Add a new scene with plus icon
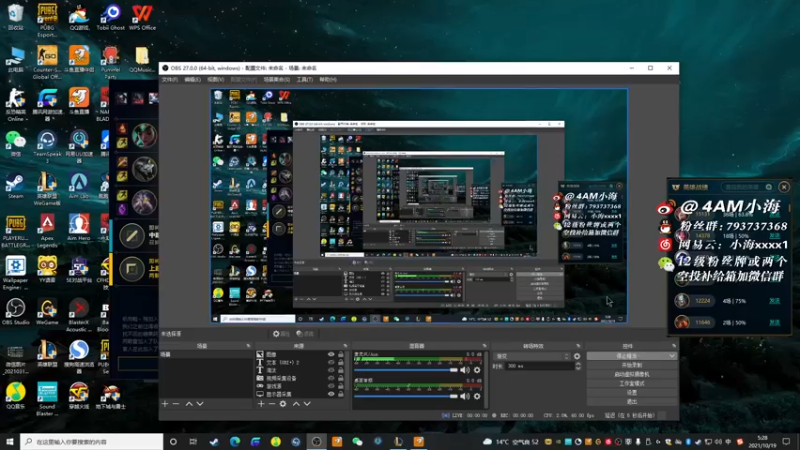Image resolution: width=800 pixels, height=450 pixels. click(x=165, y=404)
